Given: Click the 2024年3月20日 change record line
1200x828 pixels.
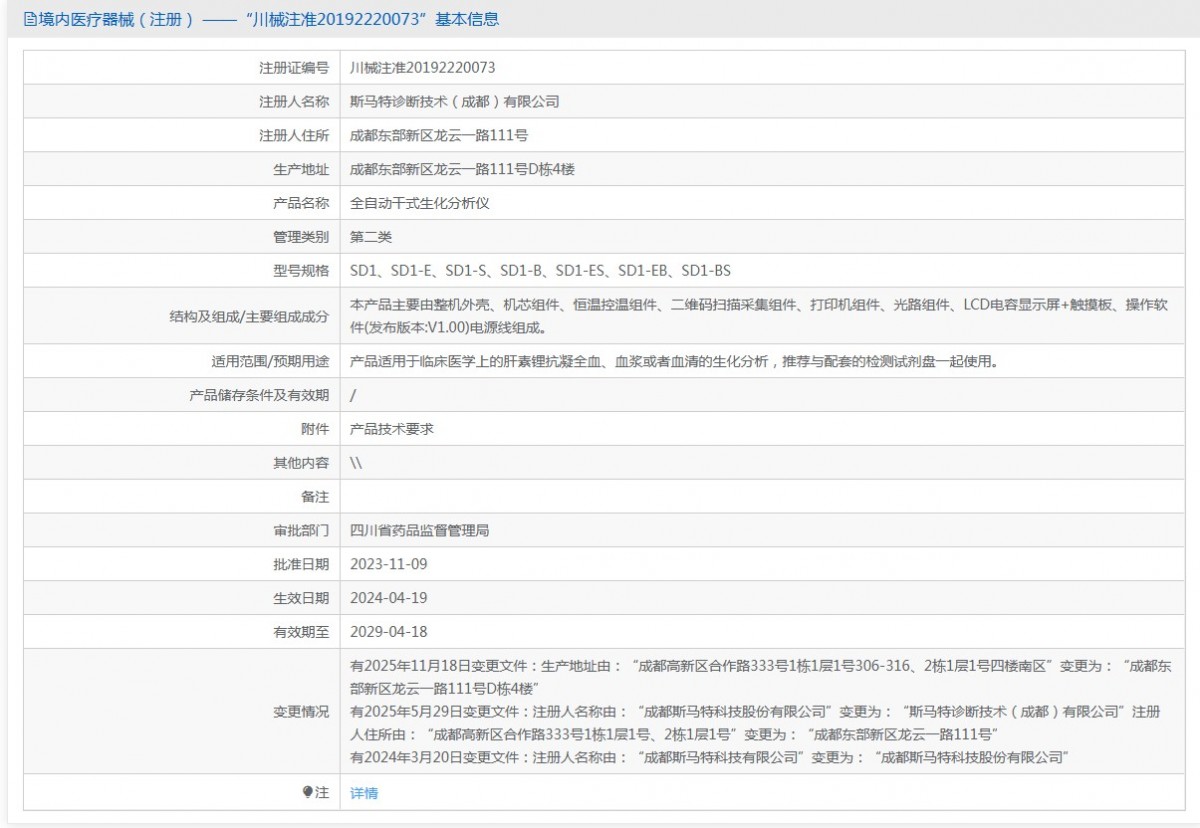Looking at the screenshot, I should point(710,758).
